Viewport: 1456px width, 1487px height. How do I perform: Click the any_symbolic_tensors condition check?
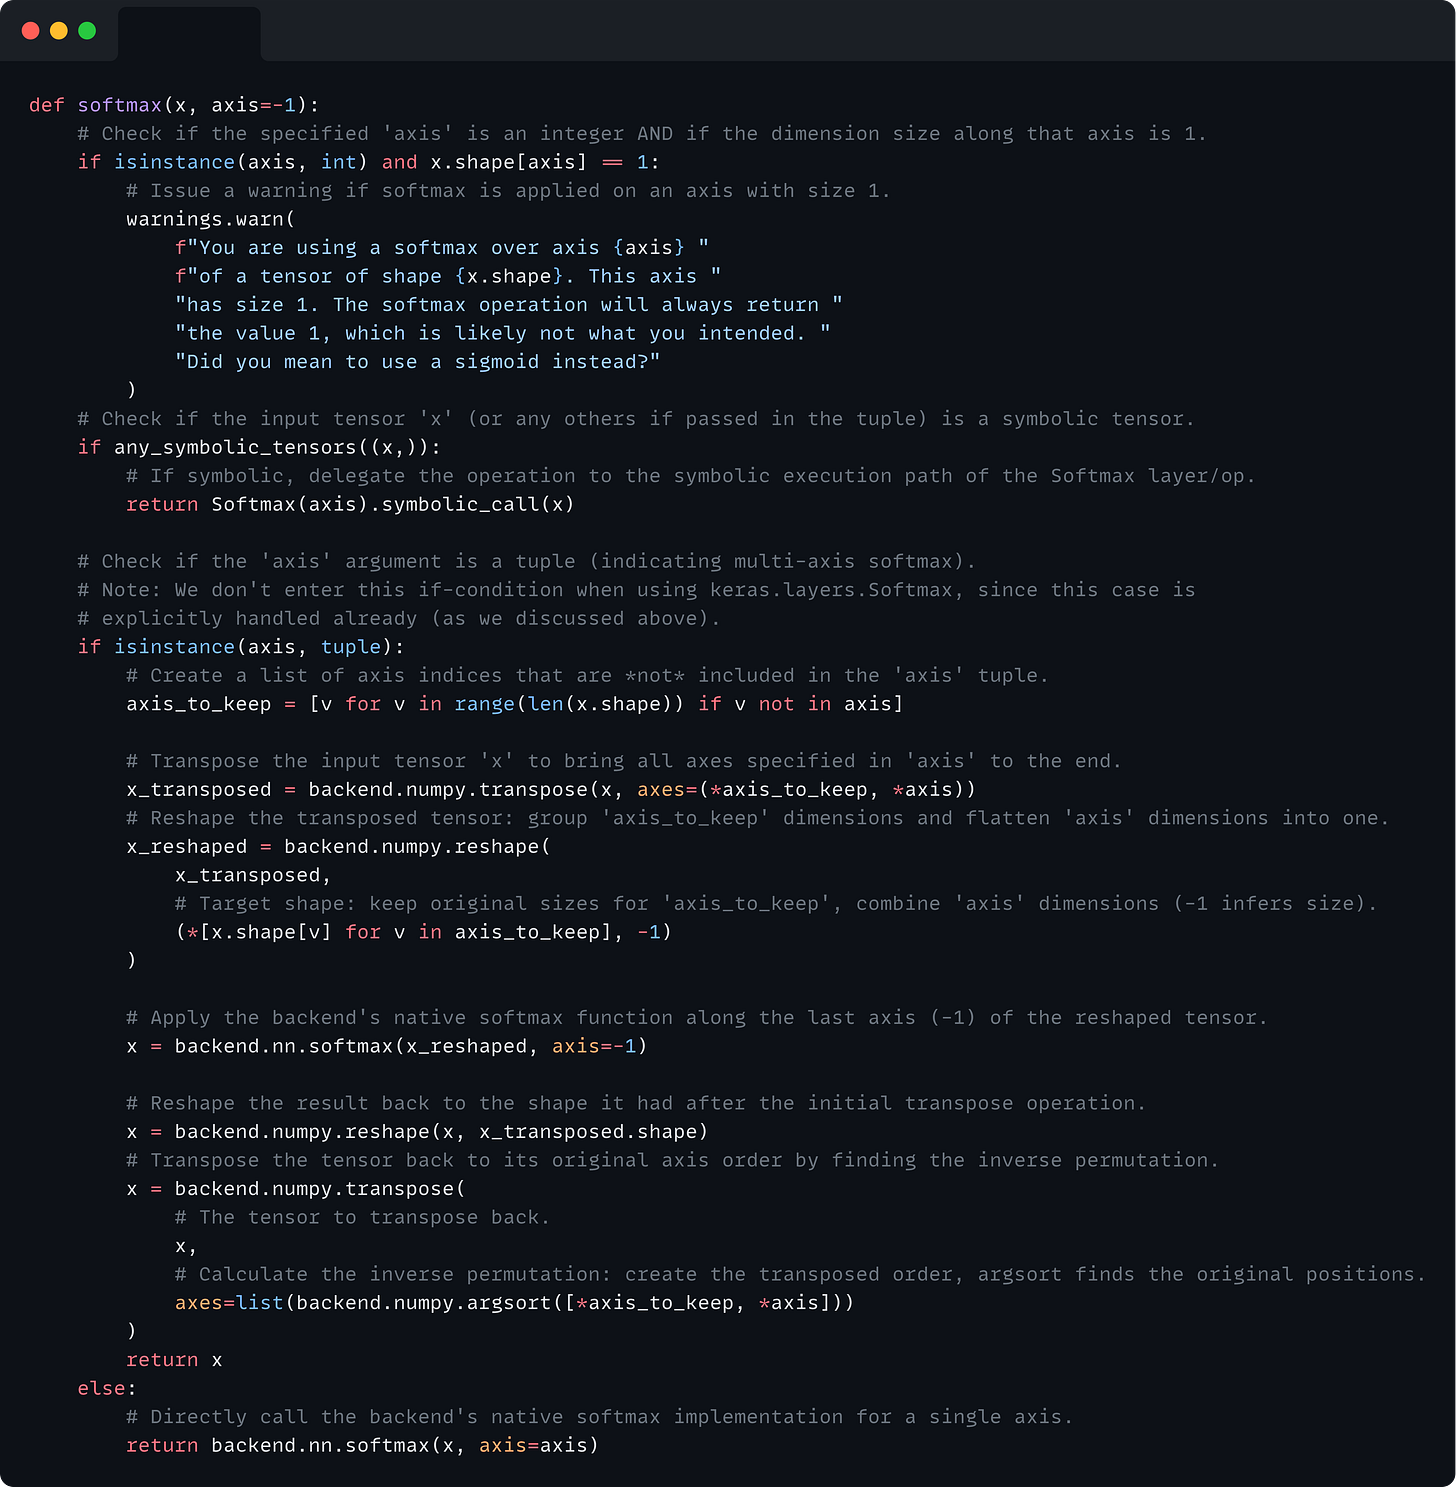coord(236,447)
